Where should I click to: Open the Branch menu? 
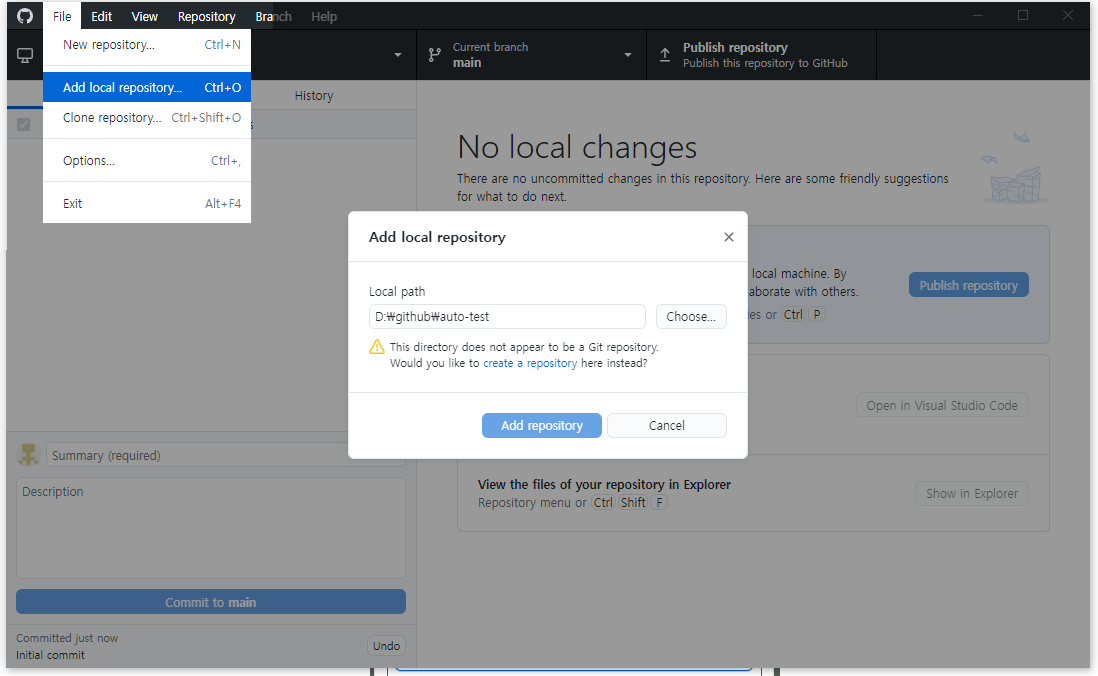coord(273,16)
